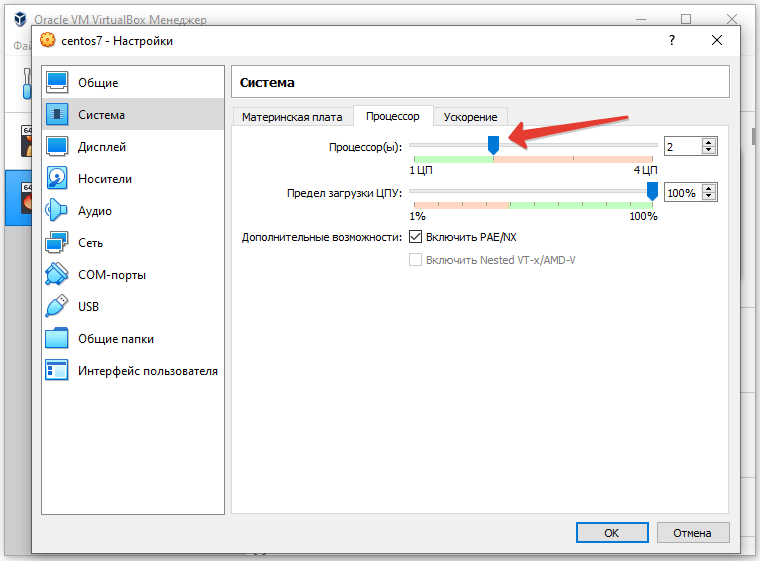Click the processor count input field
The width and height of the screenshot is (760, 561).
tap(682, 147)
